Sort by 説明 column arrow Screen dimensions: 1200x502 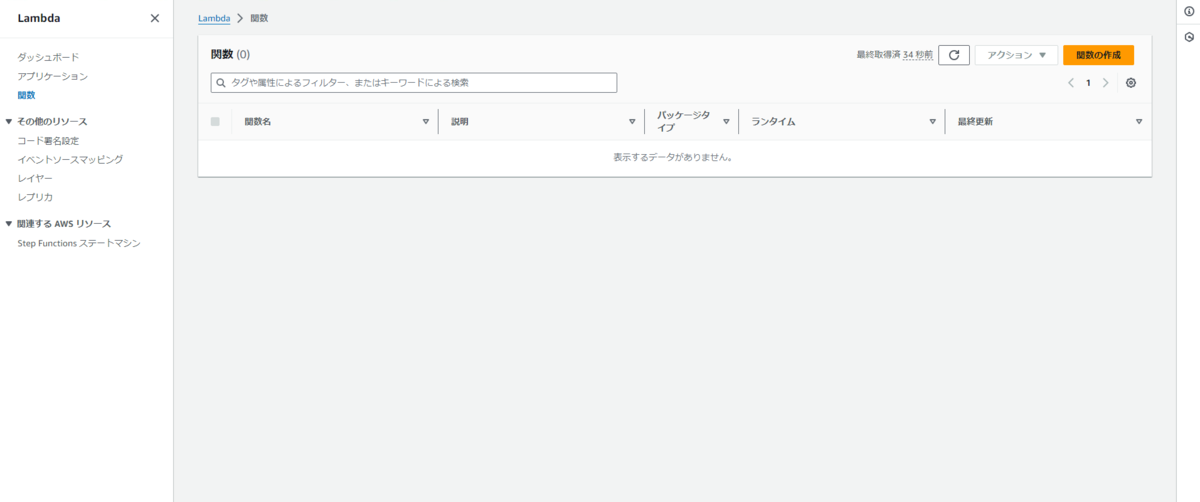click(x=632, y=122)
